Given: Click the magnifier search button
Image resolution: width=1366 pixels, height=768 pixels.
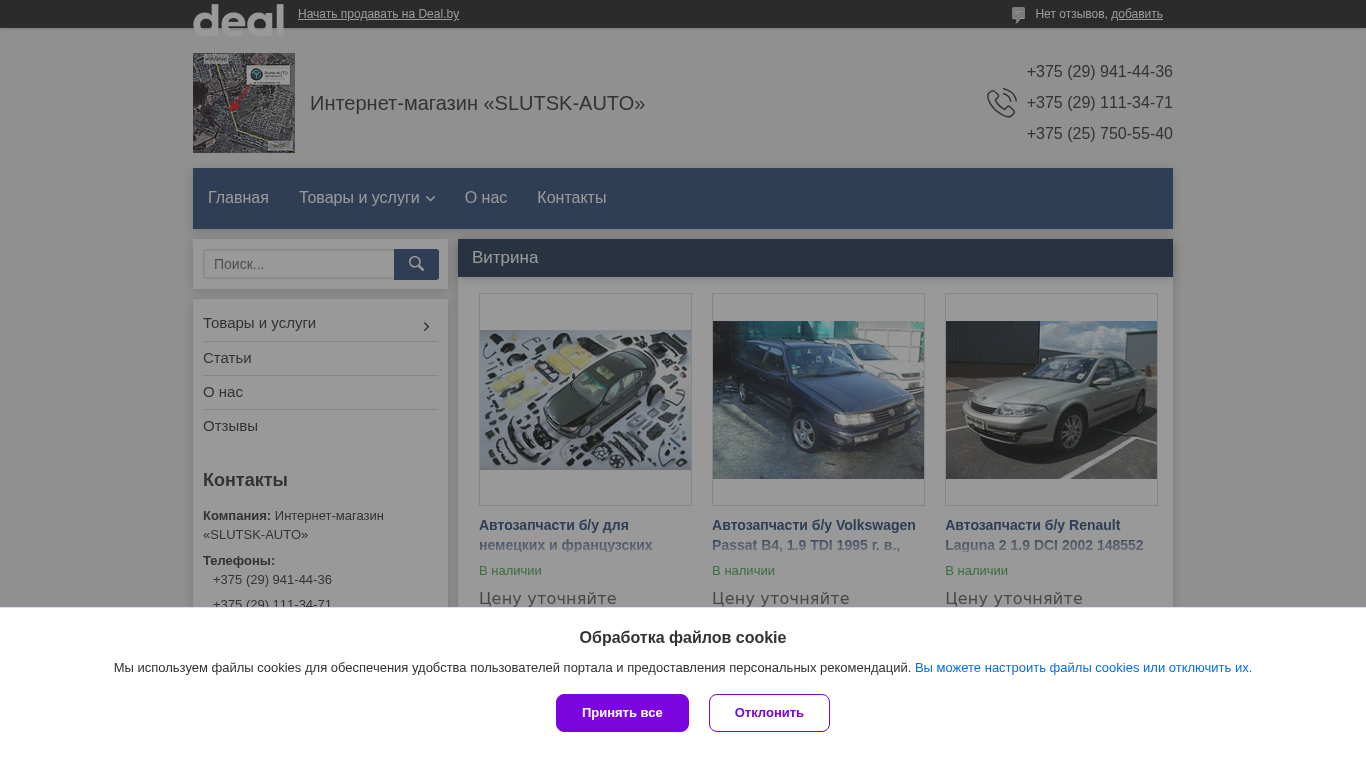Looking at the screenshot, I should tap(416, 264).
